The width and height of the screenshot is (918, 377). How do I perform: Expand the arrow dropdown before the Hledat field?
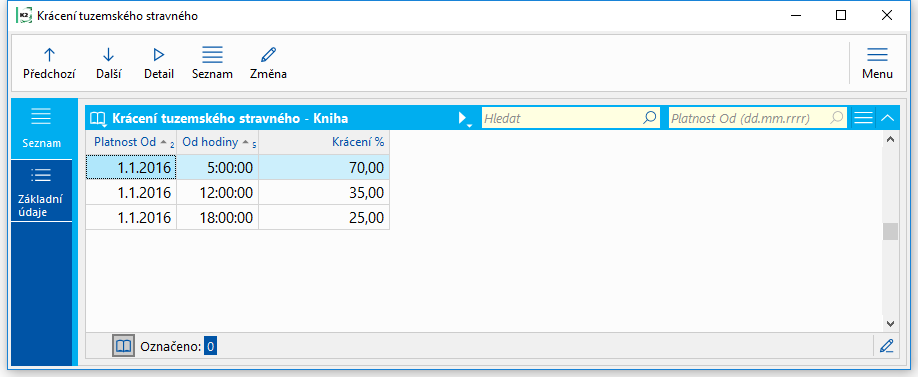click(464, 119)
